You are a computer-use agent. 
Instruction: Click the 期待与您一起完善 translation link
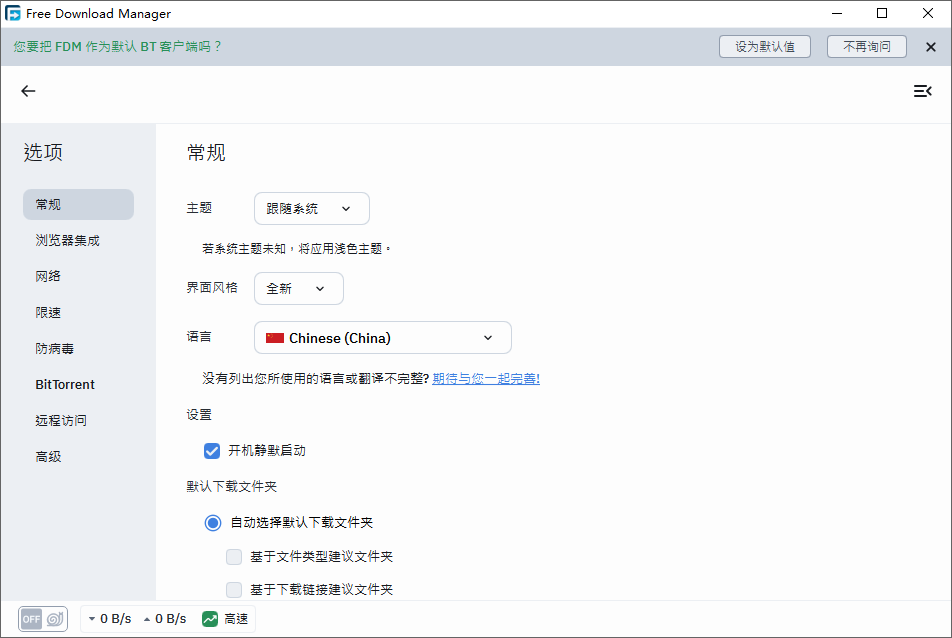pyautogui.click(x=486, y=378)
